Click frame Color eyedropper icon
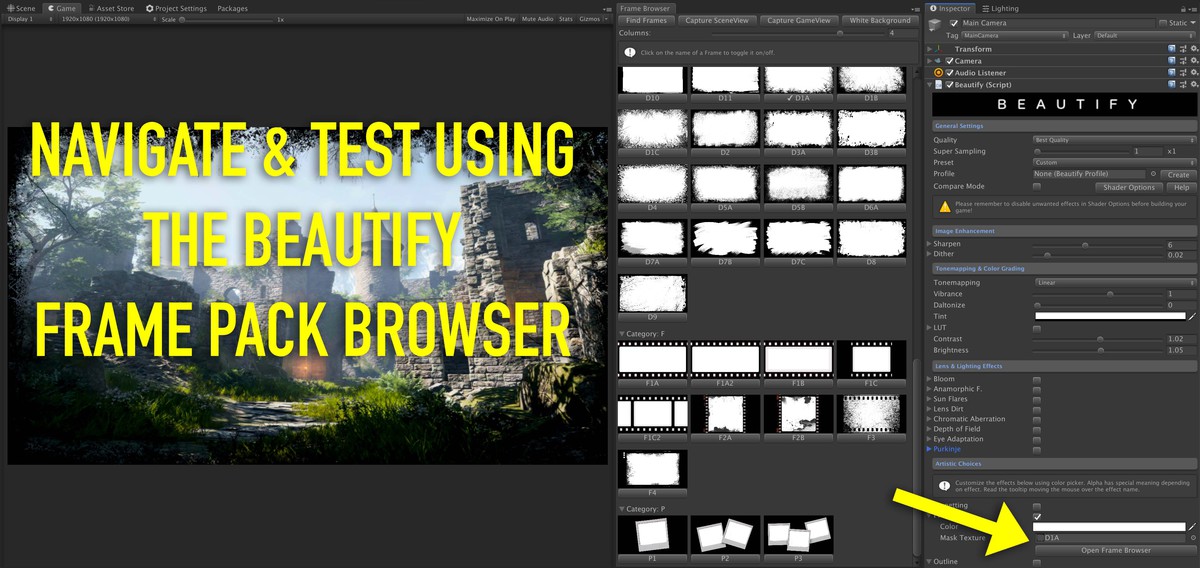 (1193, 526)
